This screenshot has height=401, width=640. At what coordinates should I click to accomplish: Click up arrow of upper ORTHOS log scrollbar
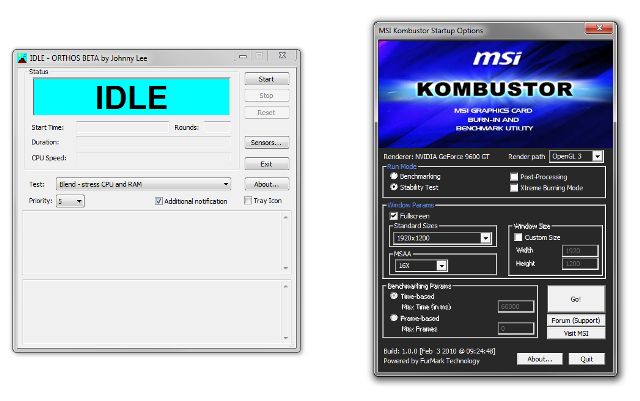(x=286, y=218)
